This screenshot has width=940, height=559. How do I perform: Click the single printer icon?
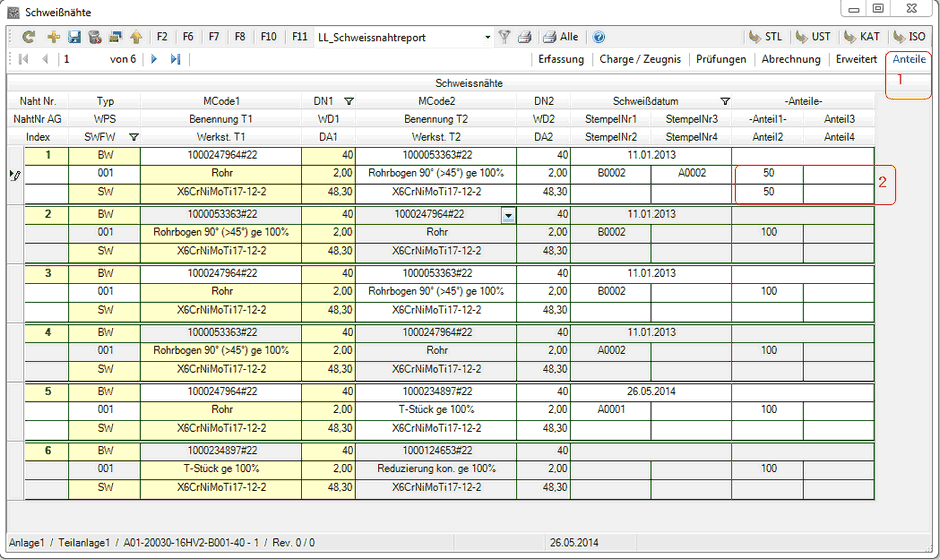pyautogui.click(x=525, y=37)
